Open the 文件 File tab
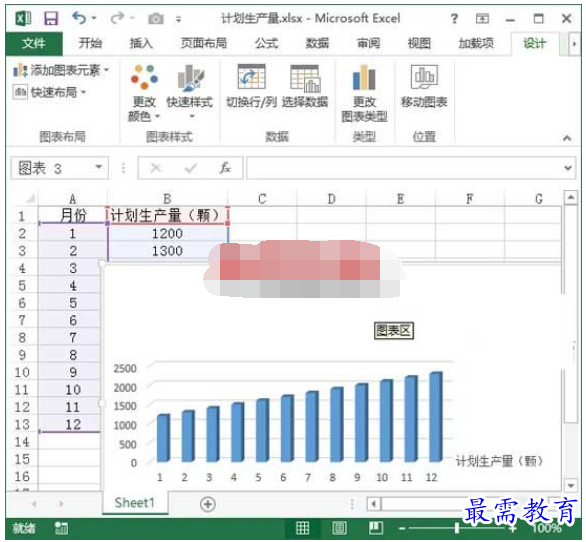 [x=34, y=43]
